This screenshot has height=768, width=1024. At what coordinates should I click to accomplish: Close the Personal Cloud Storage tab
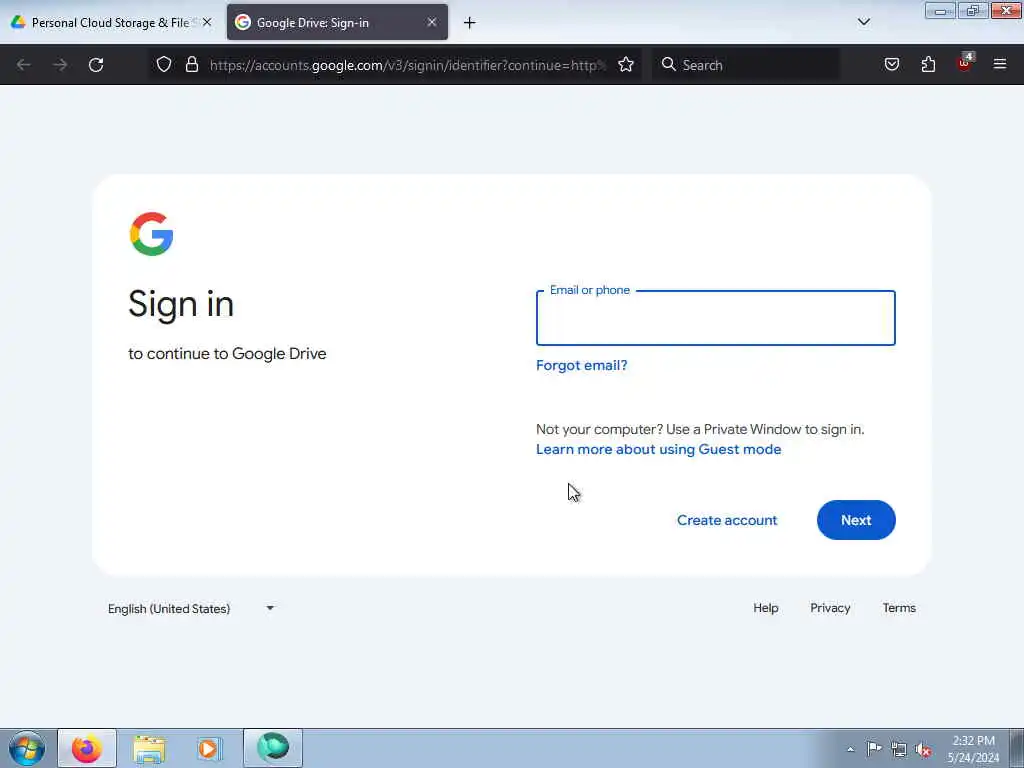point(207,22)
